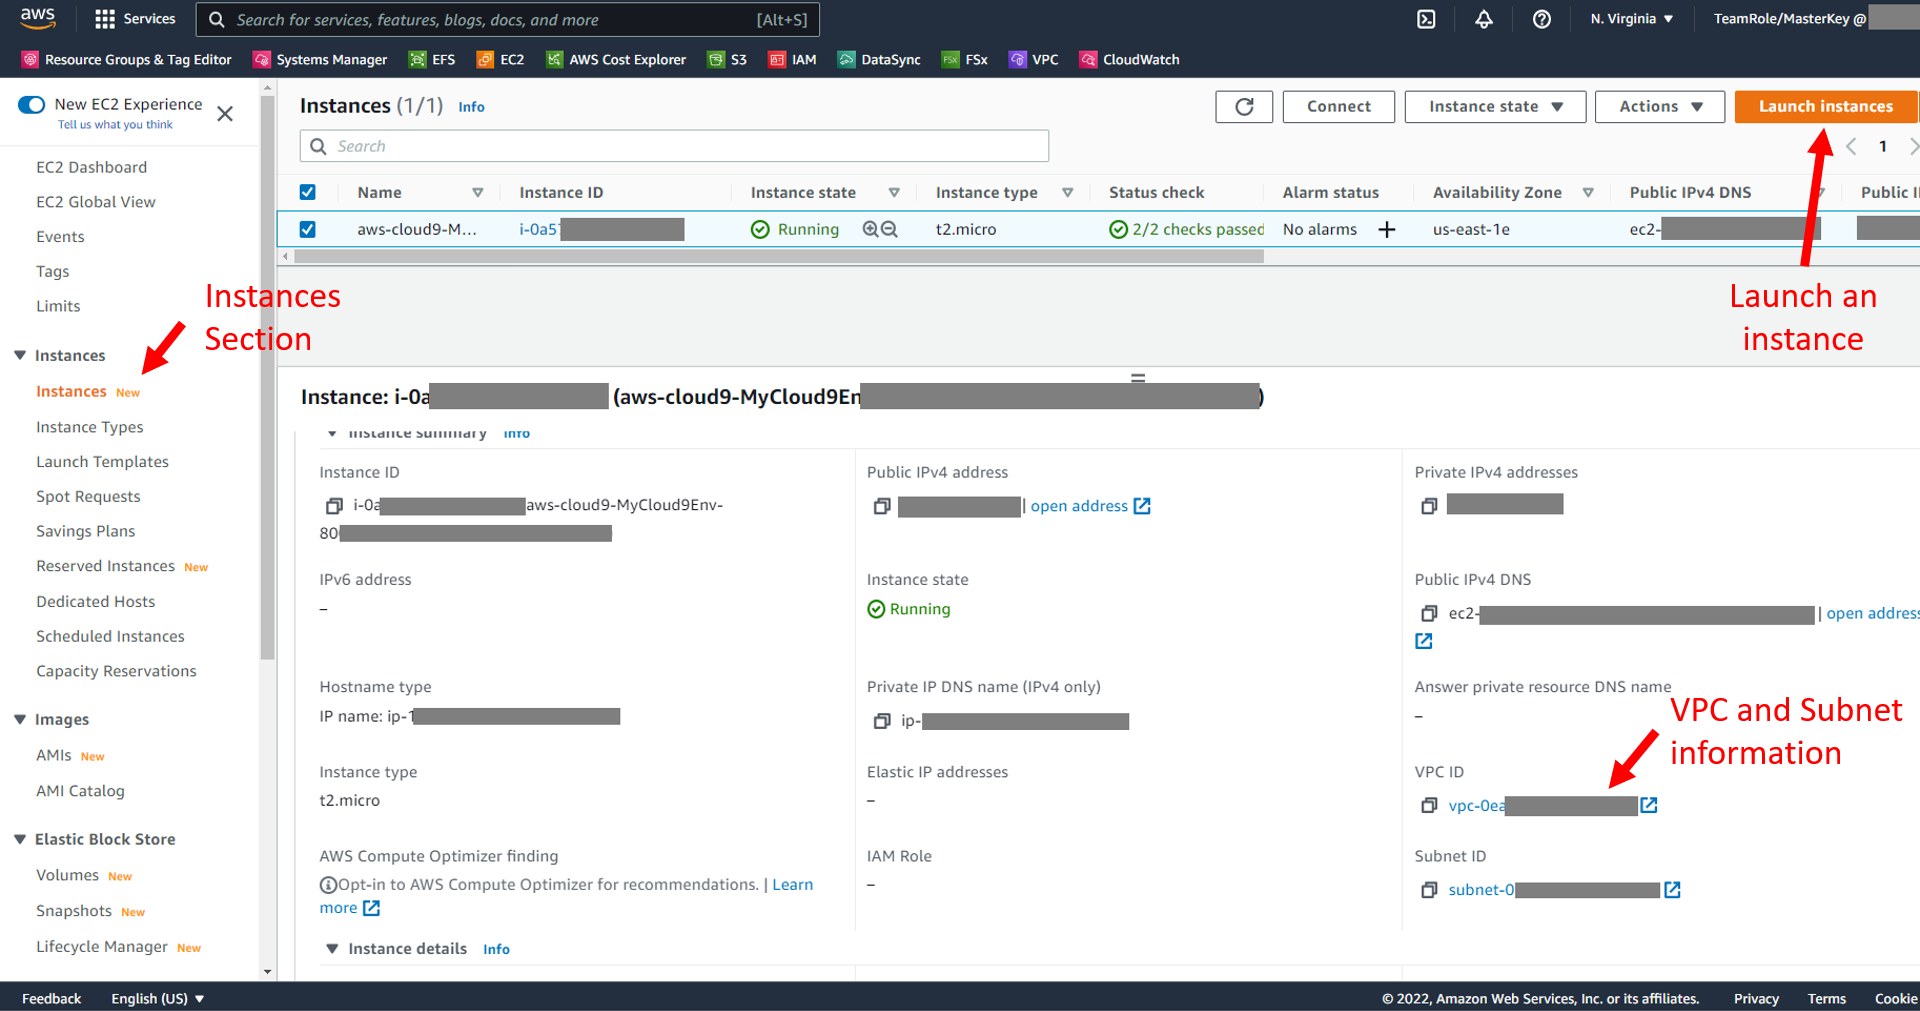Open the notifications bell
The image size is (1920, 1011).
coord(1484,19)
